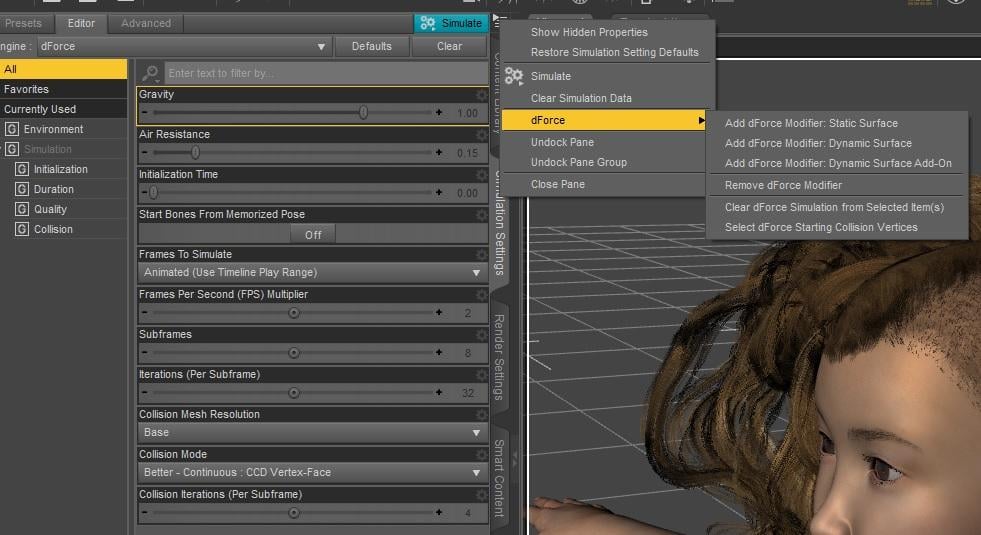Choose Select dForce Starting Collision Vertices

[821, 227]
